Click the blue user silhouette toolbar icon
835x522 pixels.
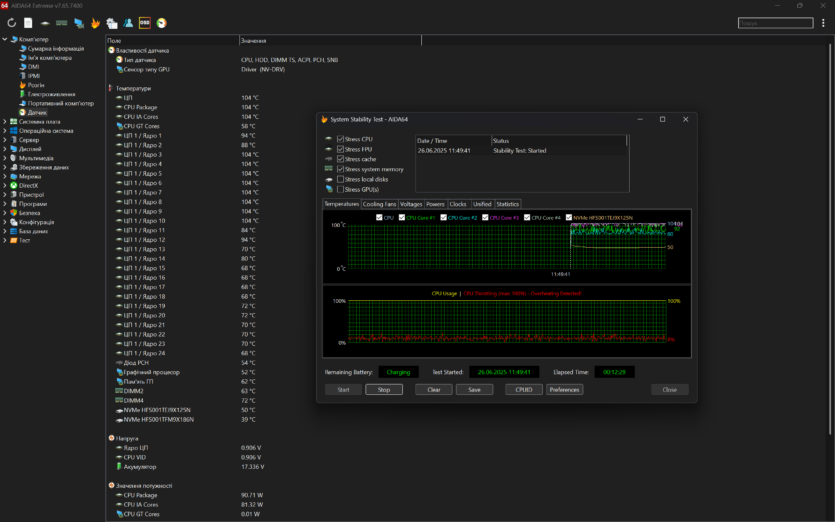128,23
